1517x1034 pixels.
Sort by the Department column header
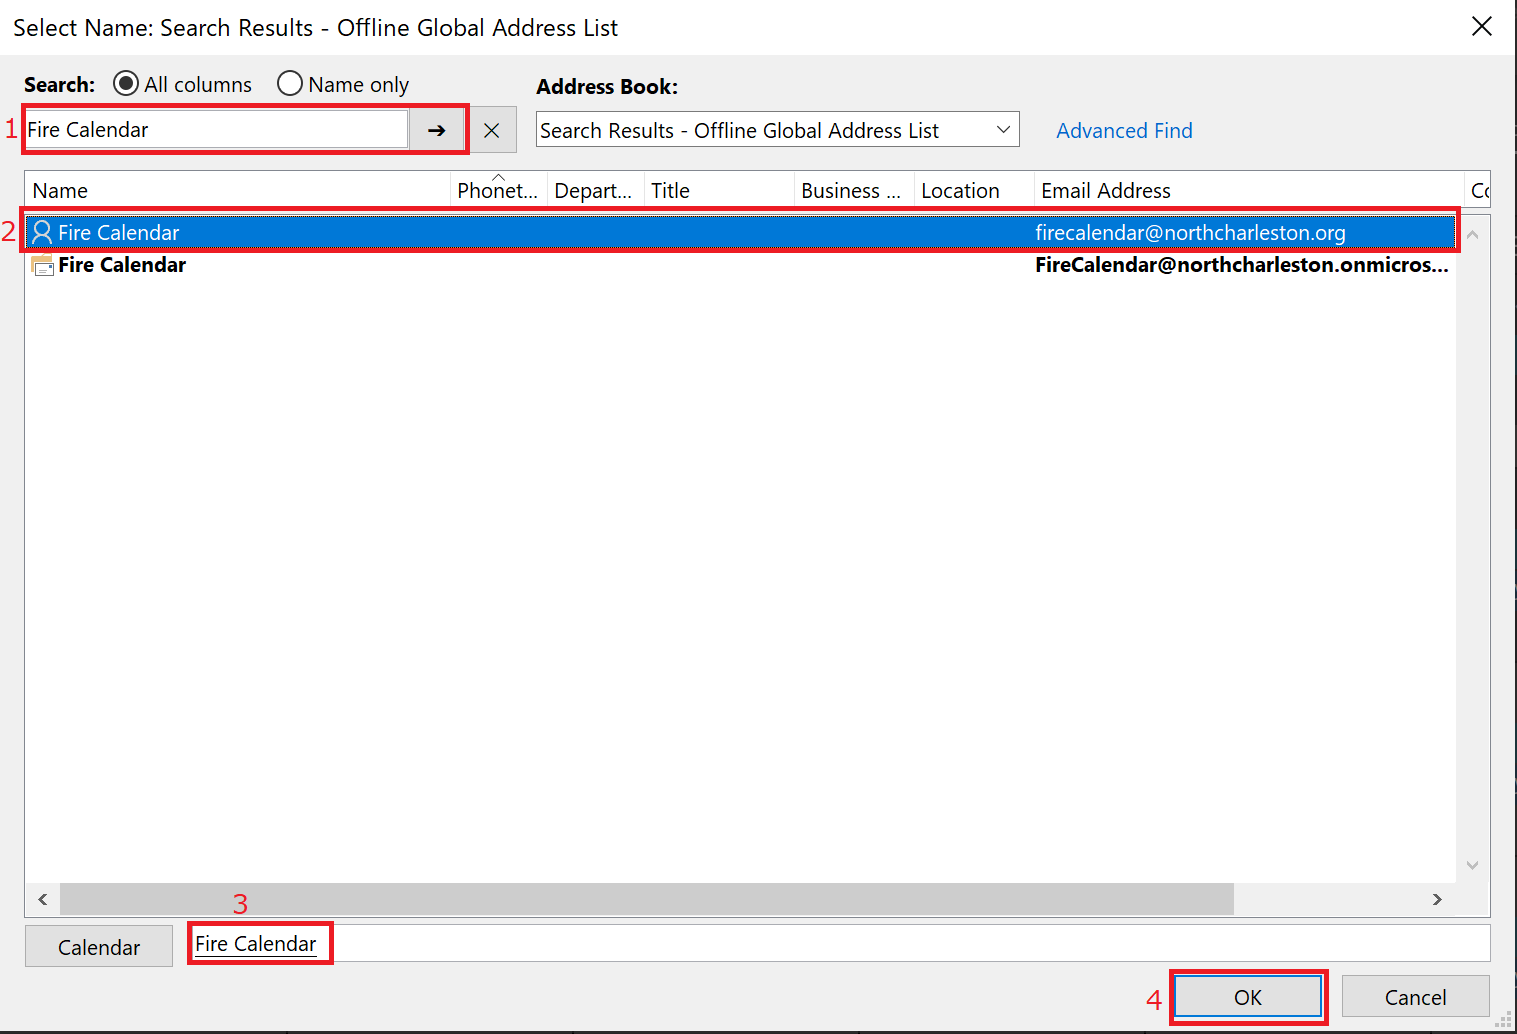[595, 191]
